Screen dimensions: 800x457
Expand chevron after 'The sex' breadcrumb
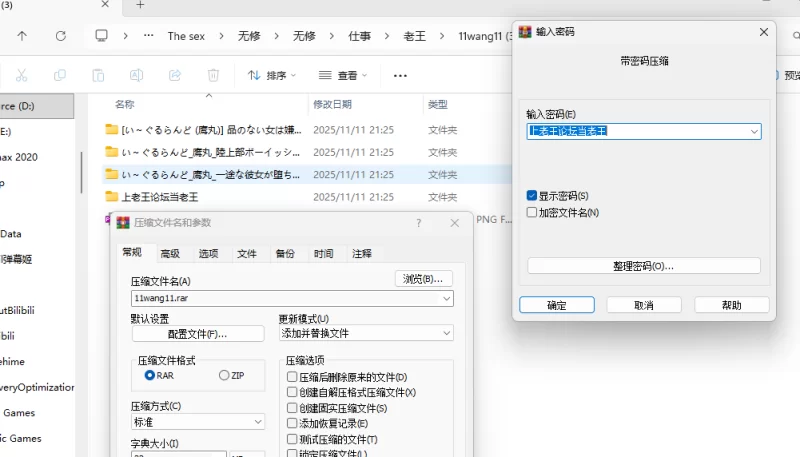(x=221, y=36)
